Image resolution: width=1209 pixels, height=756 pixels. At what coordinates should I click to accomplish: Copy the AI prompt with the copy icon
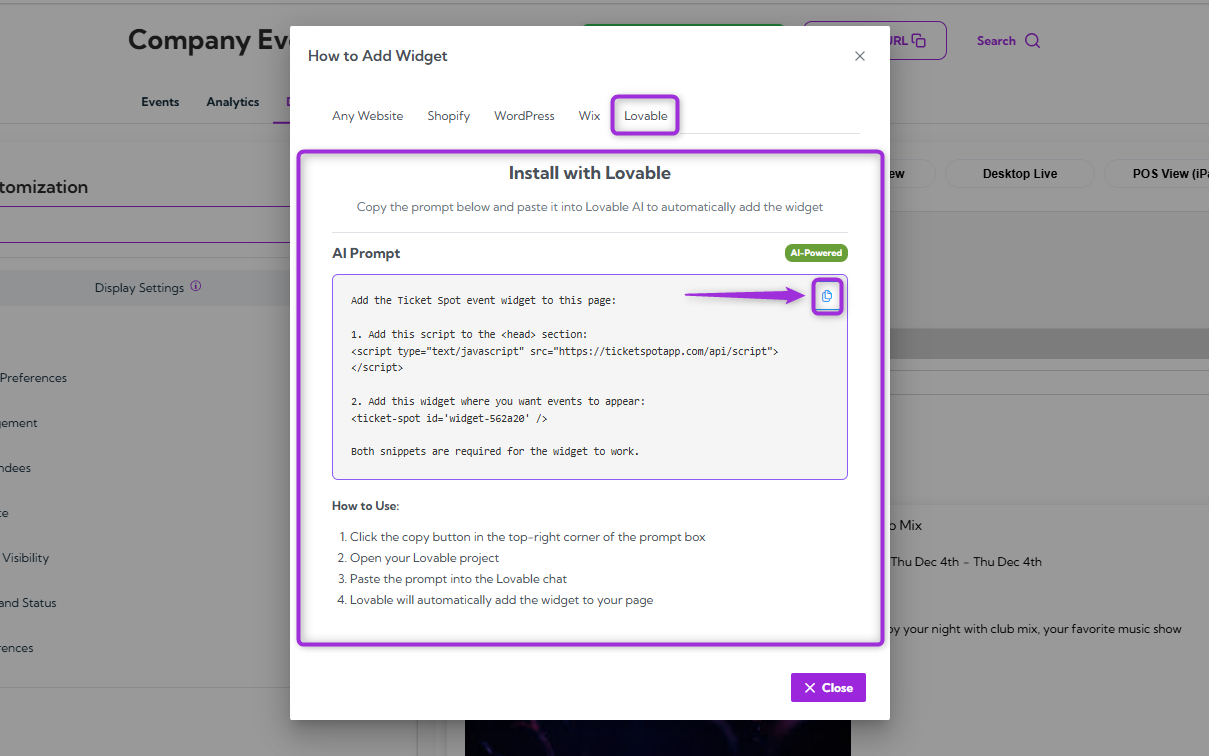click(x=827, y=296)
